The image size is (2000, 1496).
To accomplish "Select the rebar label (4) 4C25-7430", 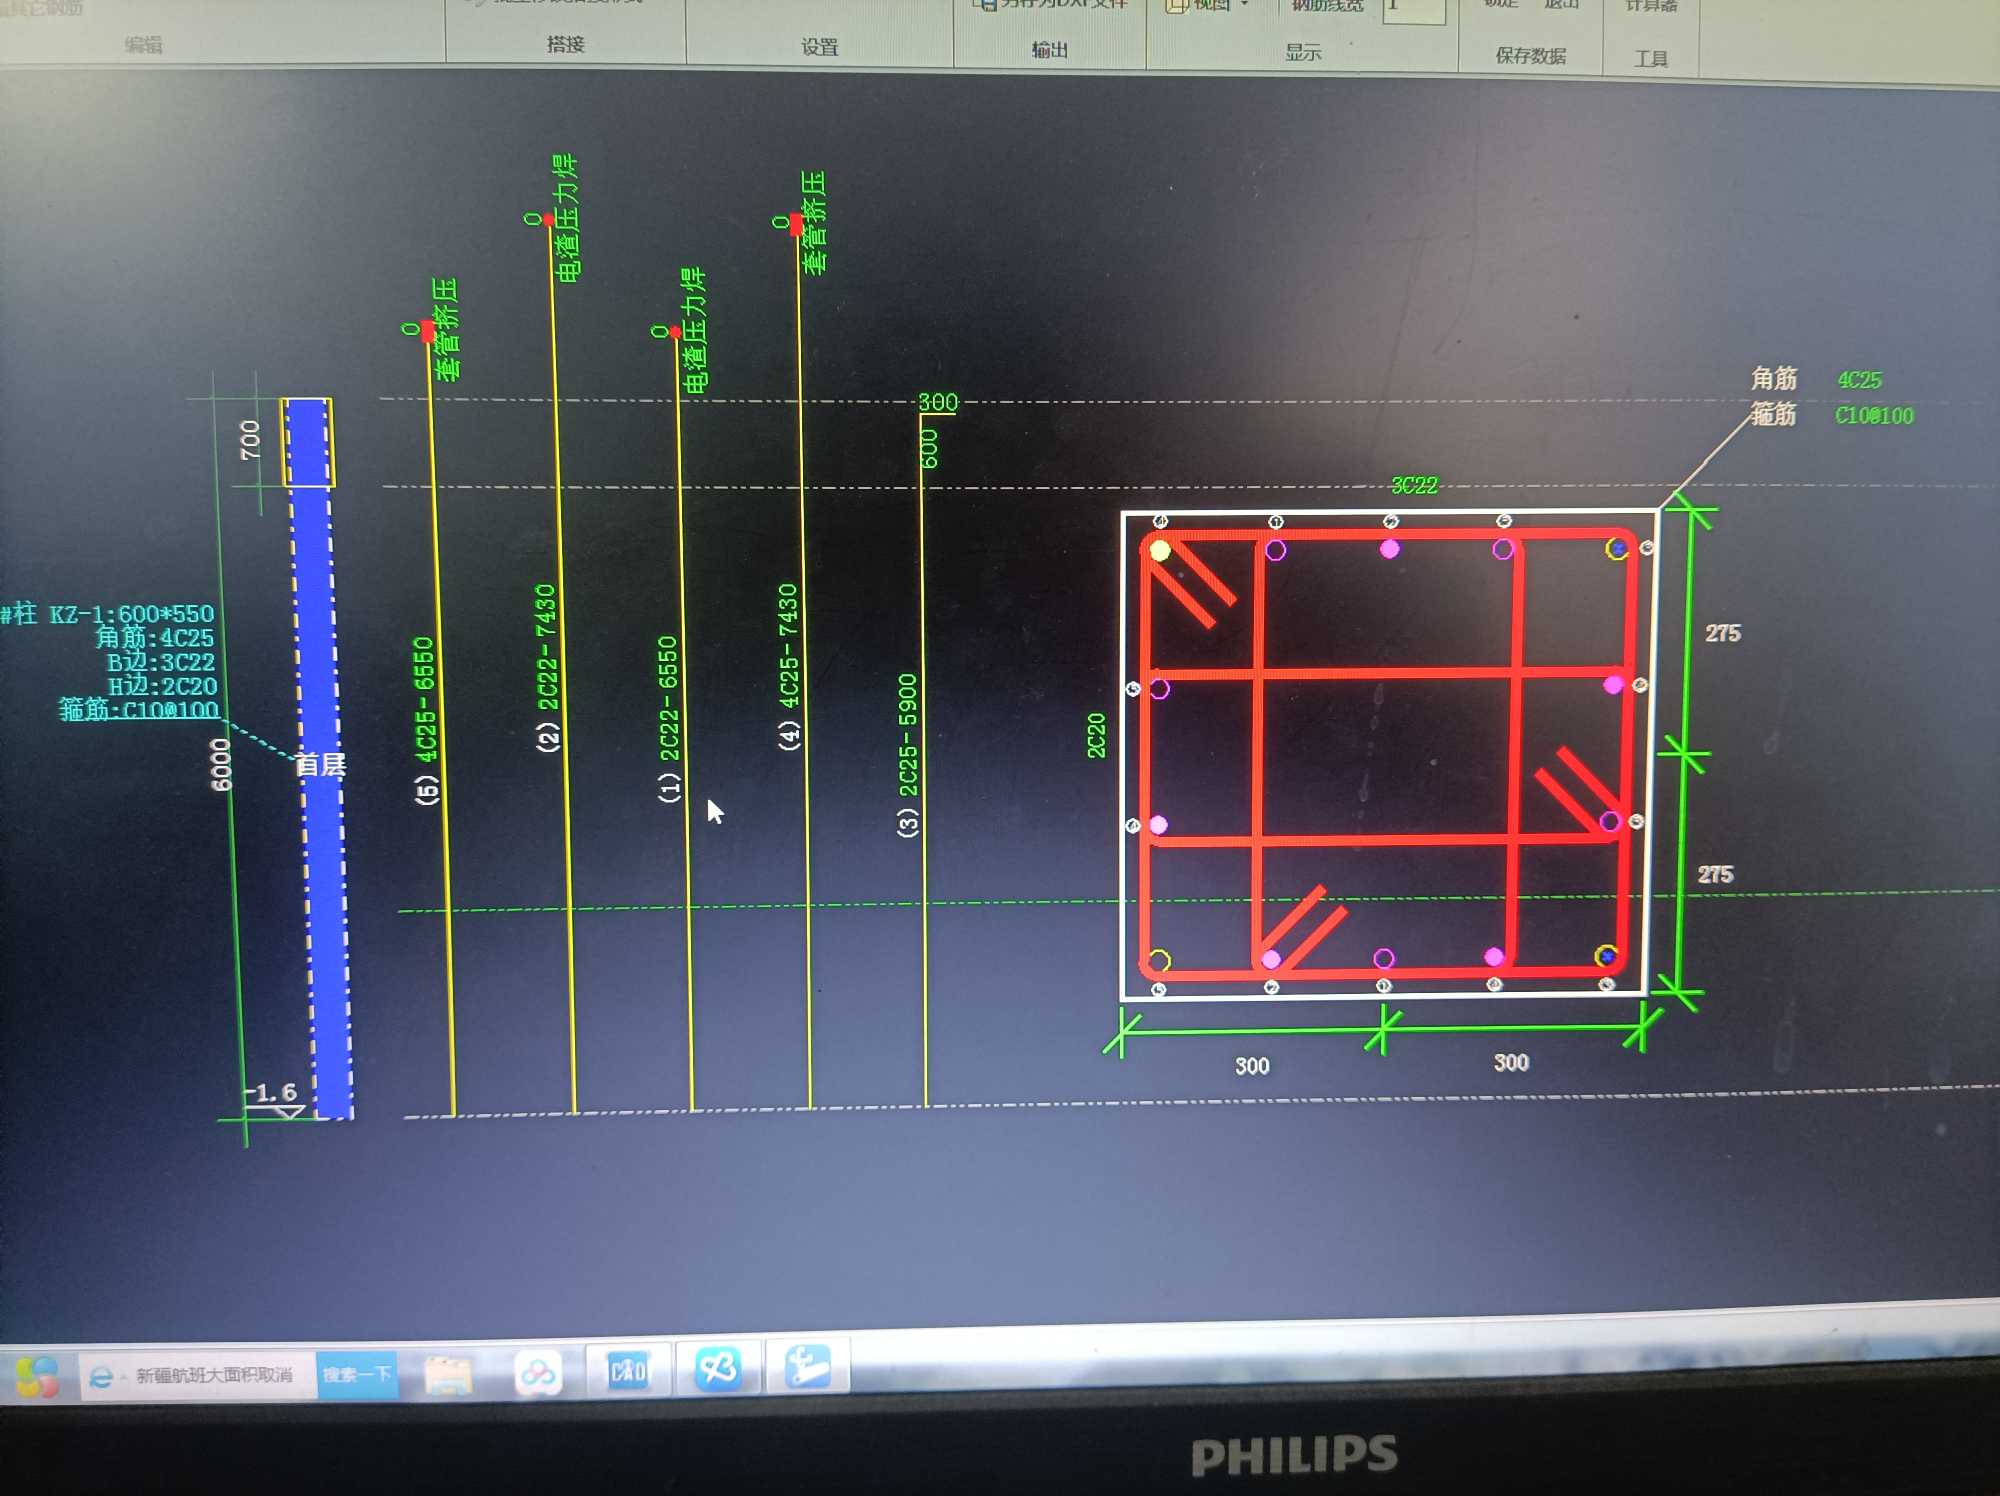I will (x=789, y=666).
